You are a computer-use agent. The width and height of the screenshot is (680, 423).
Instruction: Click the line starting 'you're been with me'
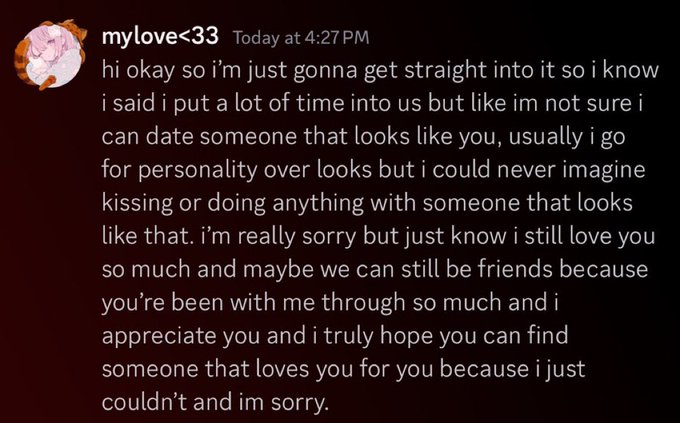330,303
